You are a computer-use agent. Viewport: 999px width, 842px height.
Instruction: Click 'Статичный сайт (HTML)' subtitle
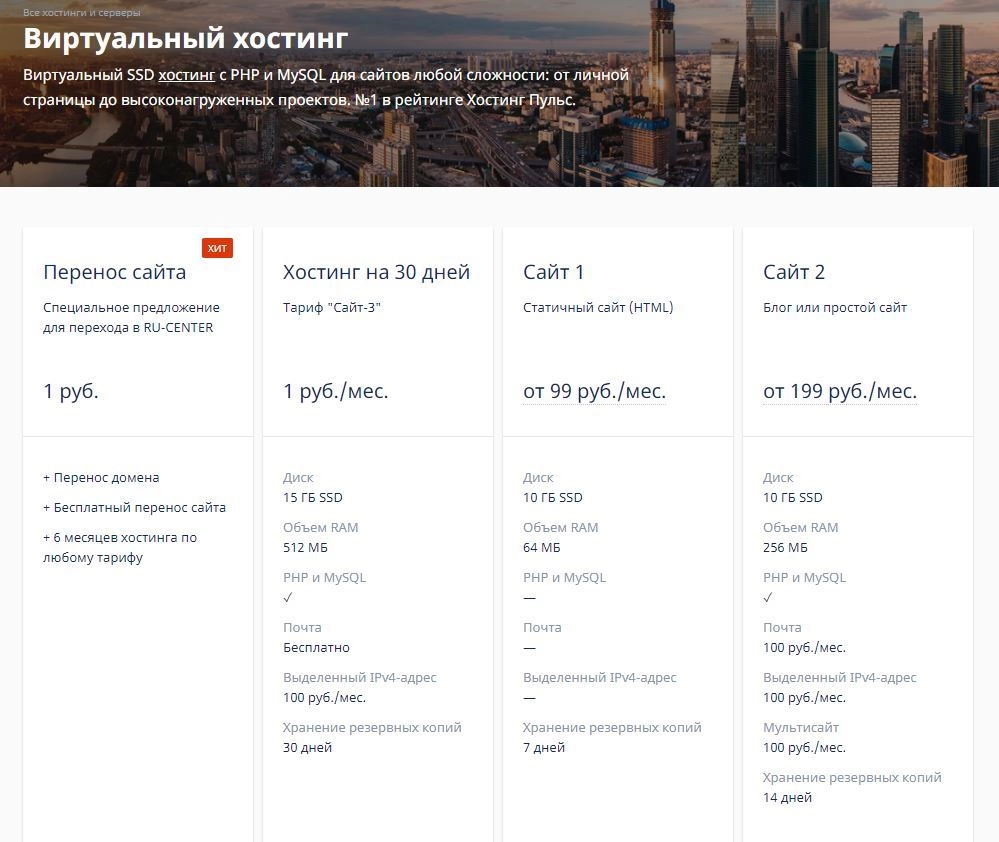click(x=598, y=308)
